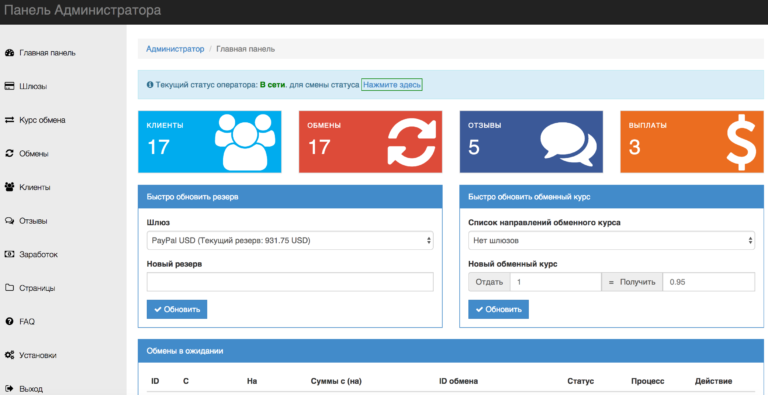The image size is (768, 395).
Task: Click the question mark icon for FAQ
Action: (9, 321)
